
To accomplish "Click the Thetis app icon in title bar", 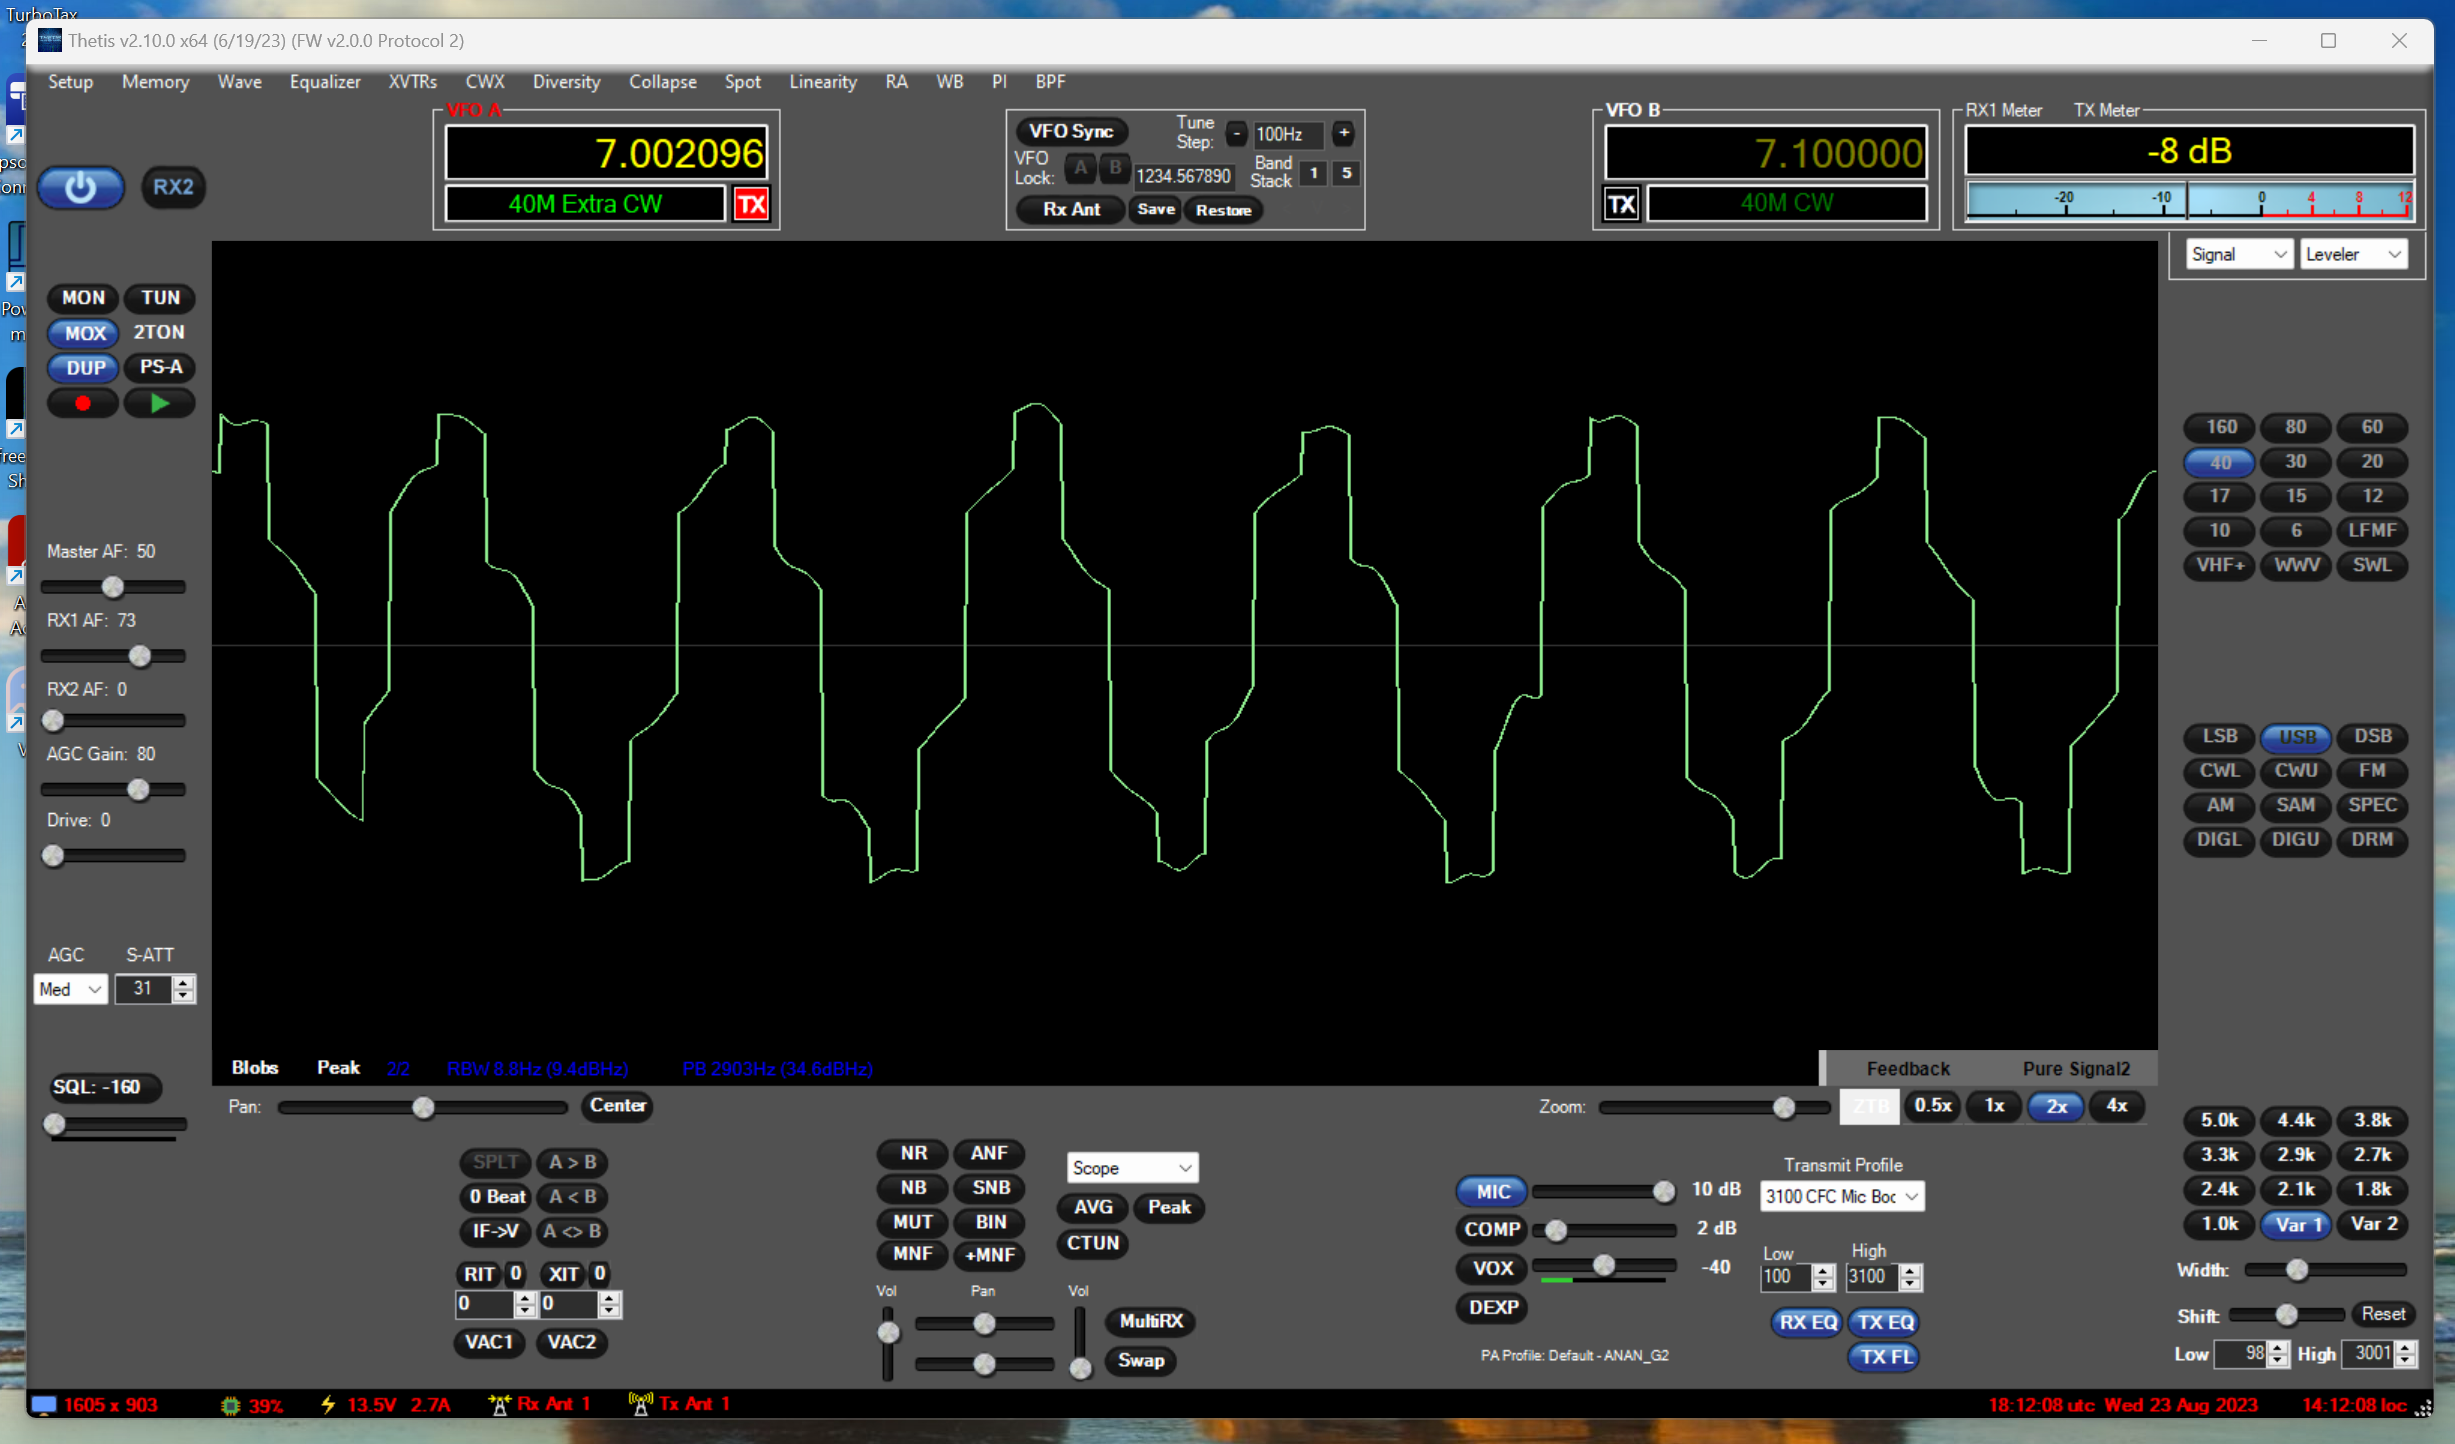I will (50, 40).
